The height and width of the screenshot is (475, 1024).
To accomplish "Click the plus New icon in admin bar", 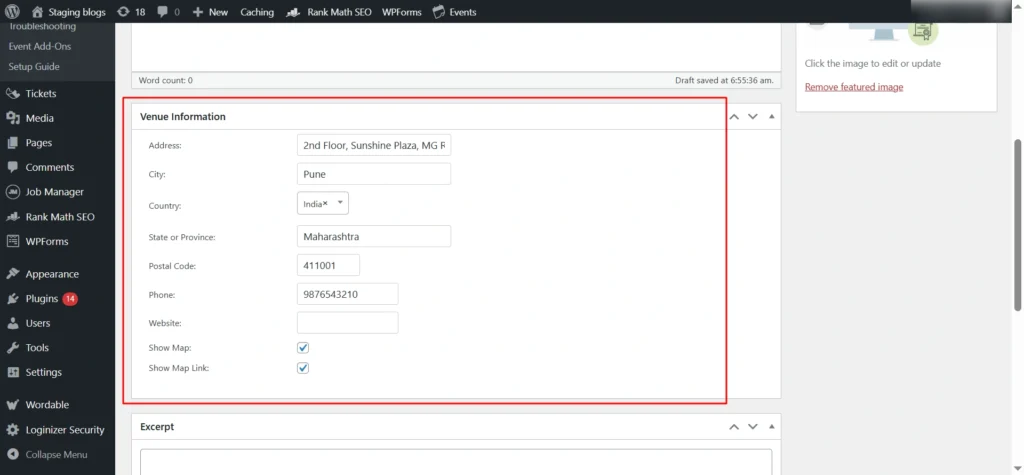I will 199,12.
